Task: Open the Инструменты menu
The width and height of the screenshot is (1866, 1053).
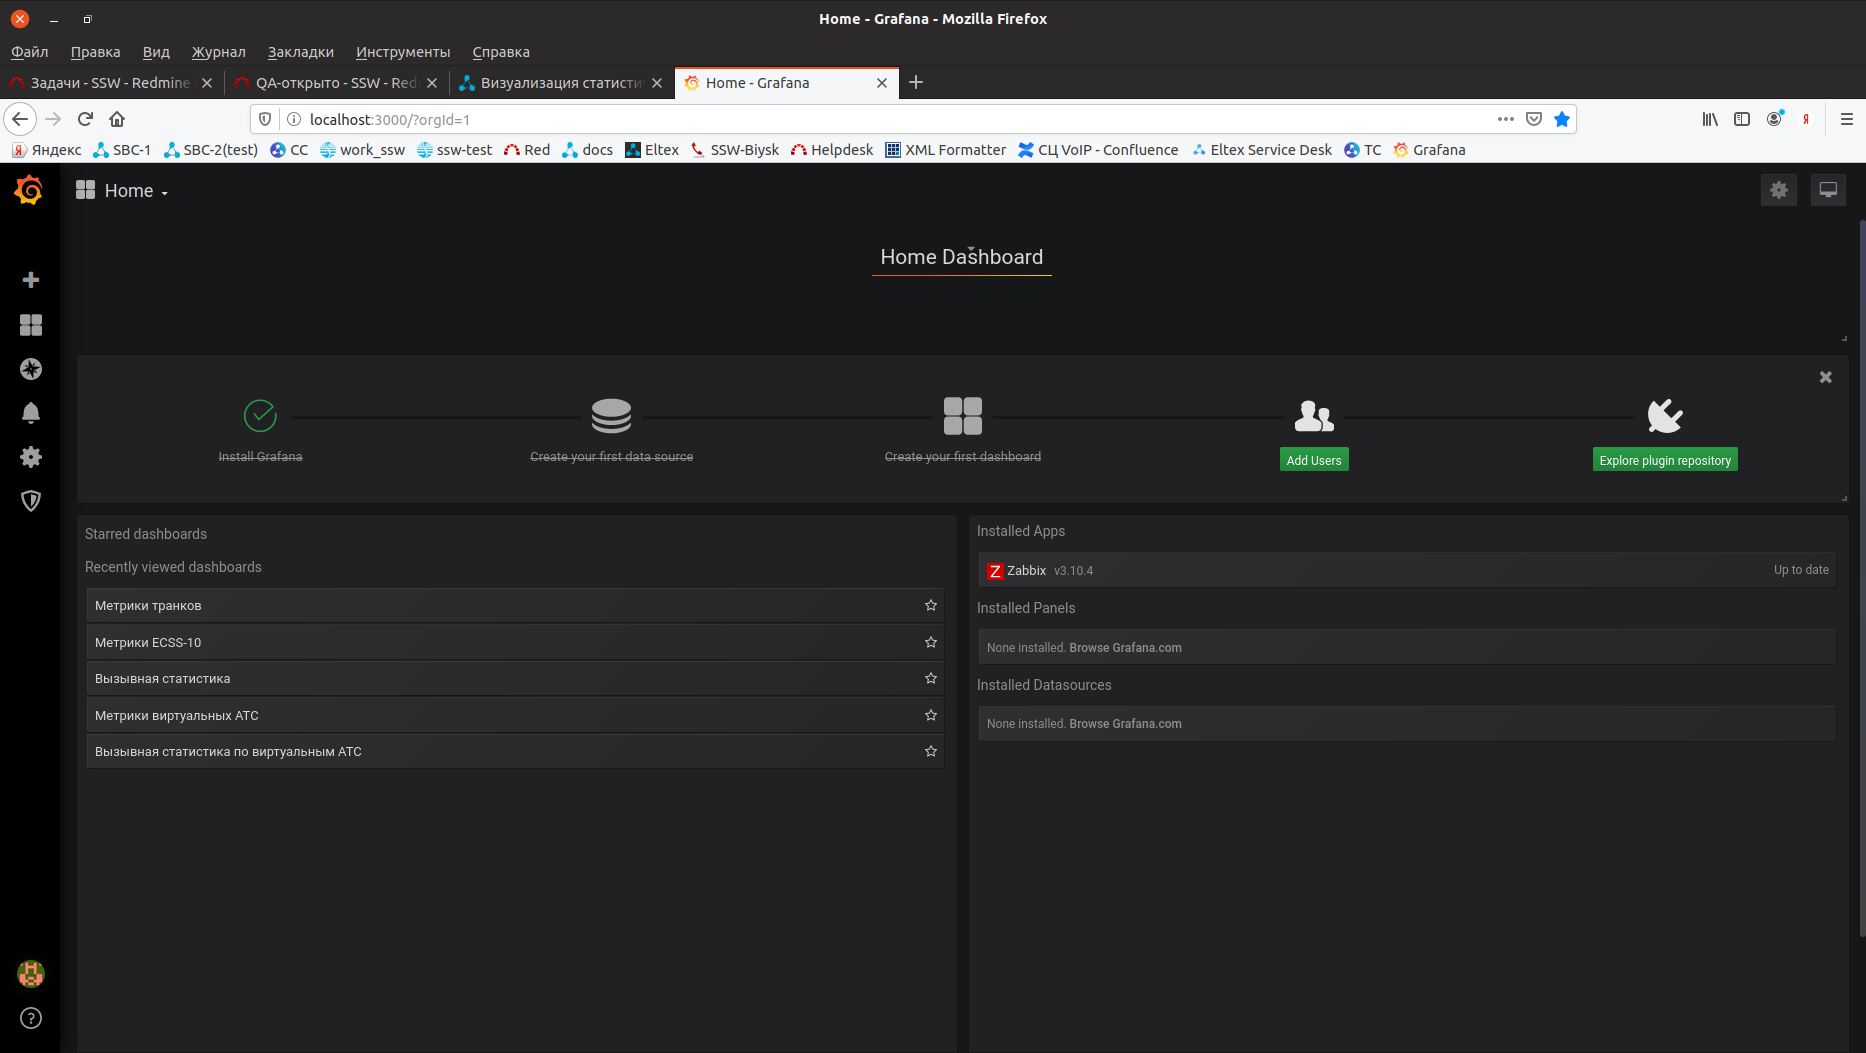Action: click(403, 52)
